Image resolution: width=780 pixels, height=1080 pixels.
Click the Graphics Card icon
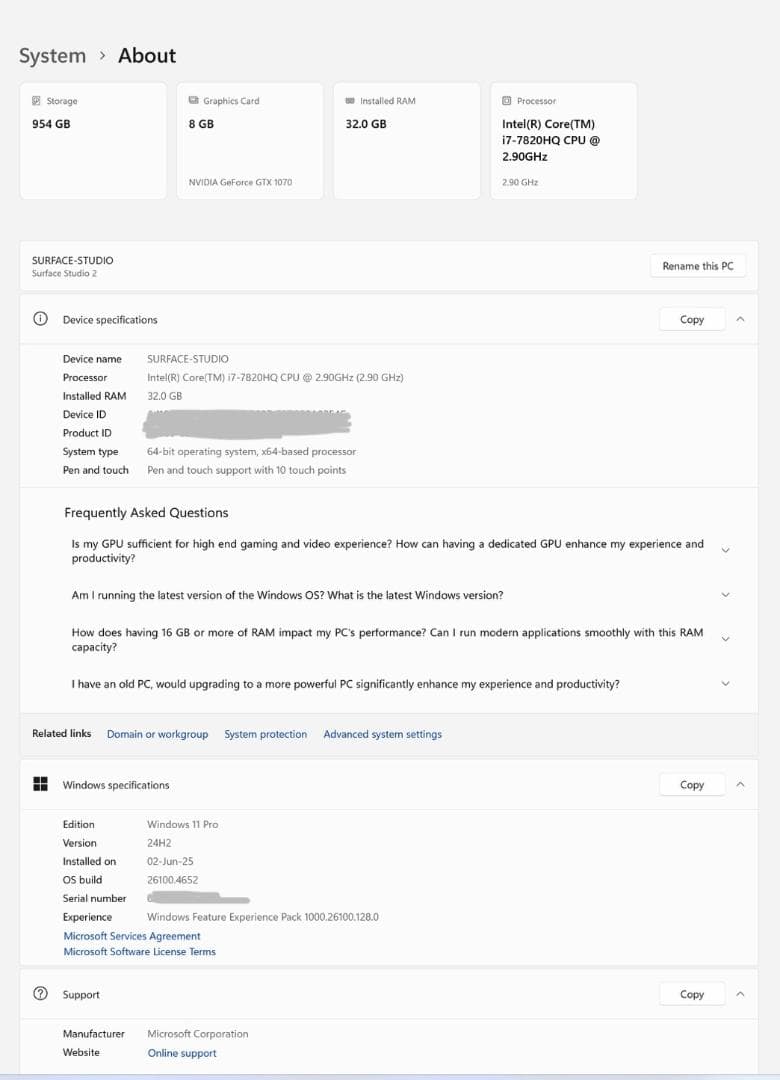pyautogui.click(x=194, y=100)
